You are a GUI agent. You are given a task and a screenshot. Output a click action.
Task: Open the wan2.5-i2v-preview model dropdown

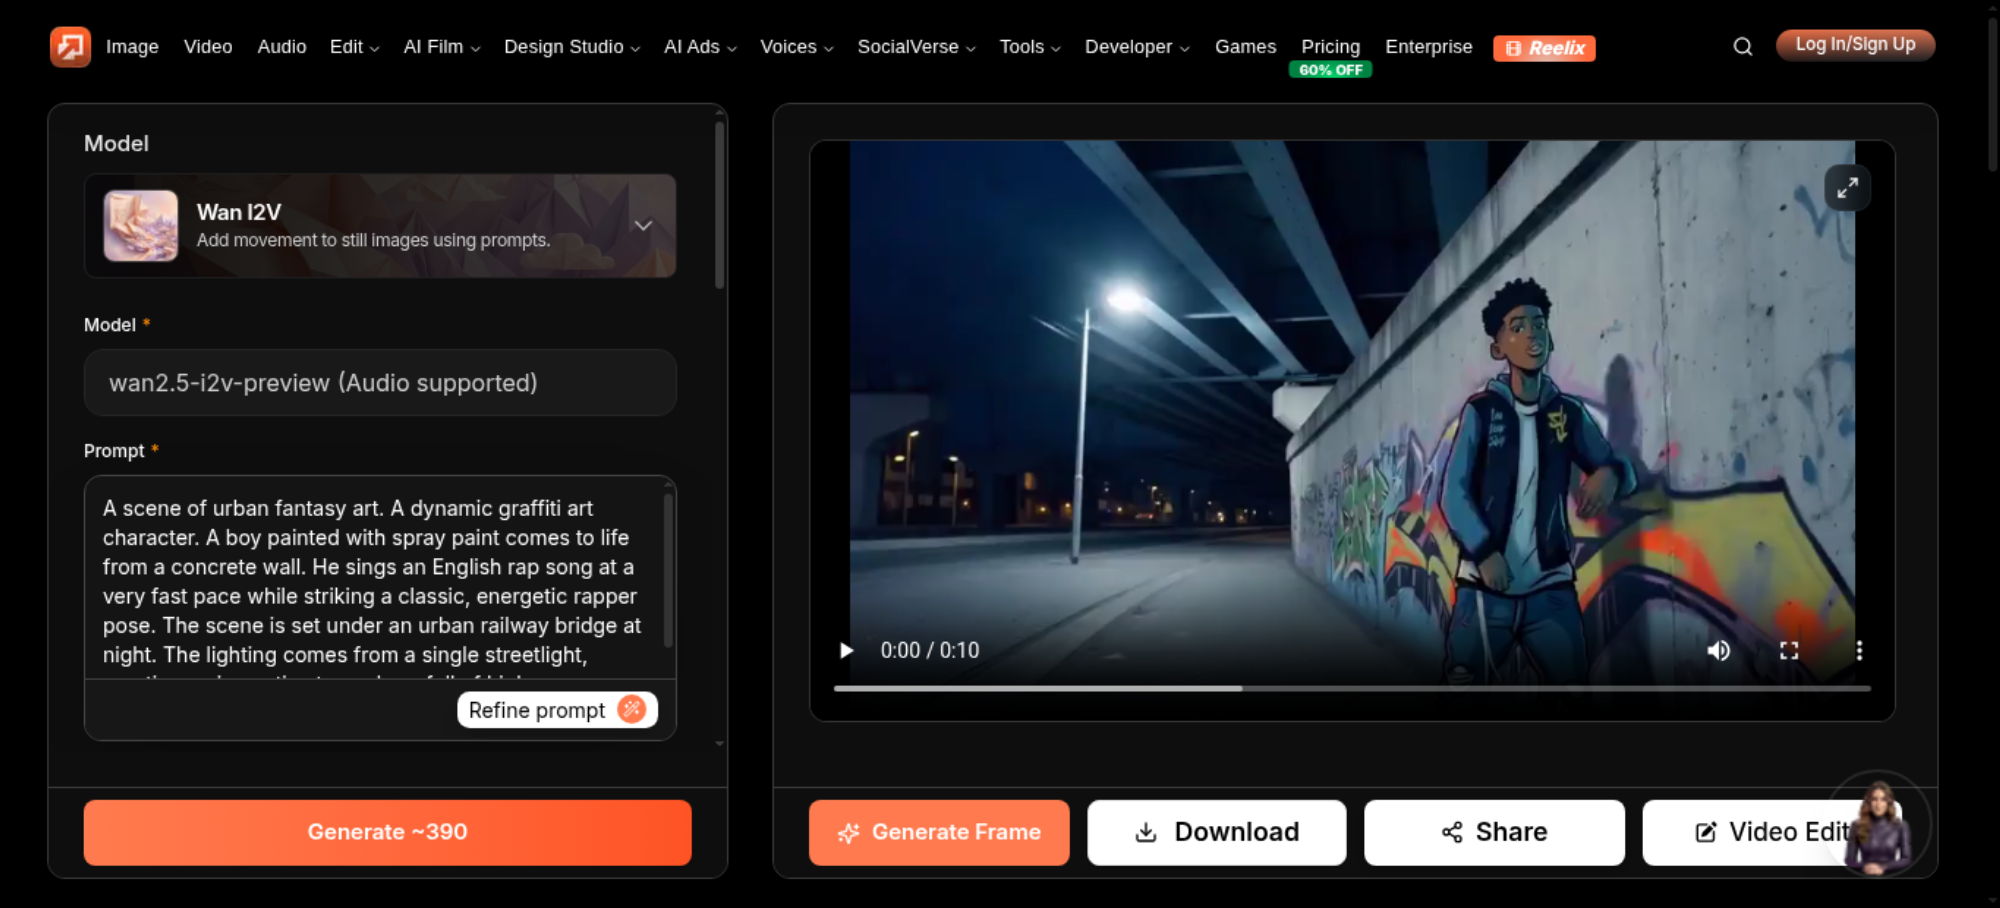(x=380, y=383)
